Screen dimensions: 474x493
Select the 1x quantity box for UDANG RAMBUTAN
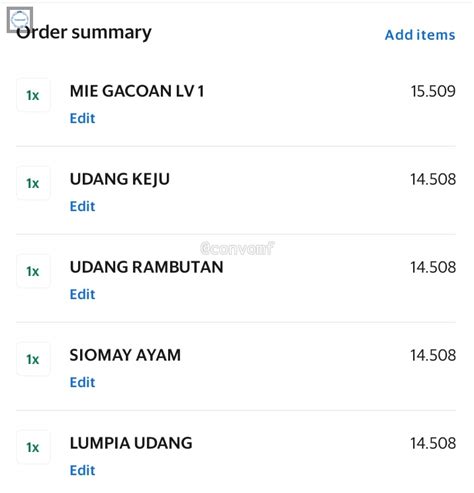click(33, 271)
